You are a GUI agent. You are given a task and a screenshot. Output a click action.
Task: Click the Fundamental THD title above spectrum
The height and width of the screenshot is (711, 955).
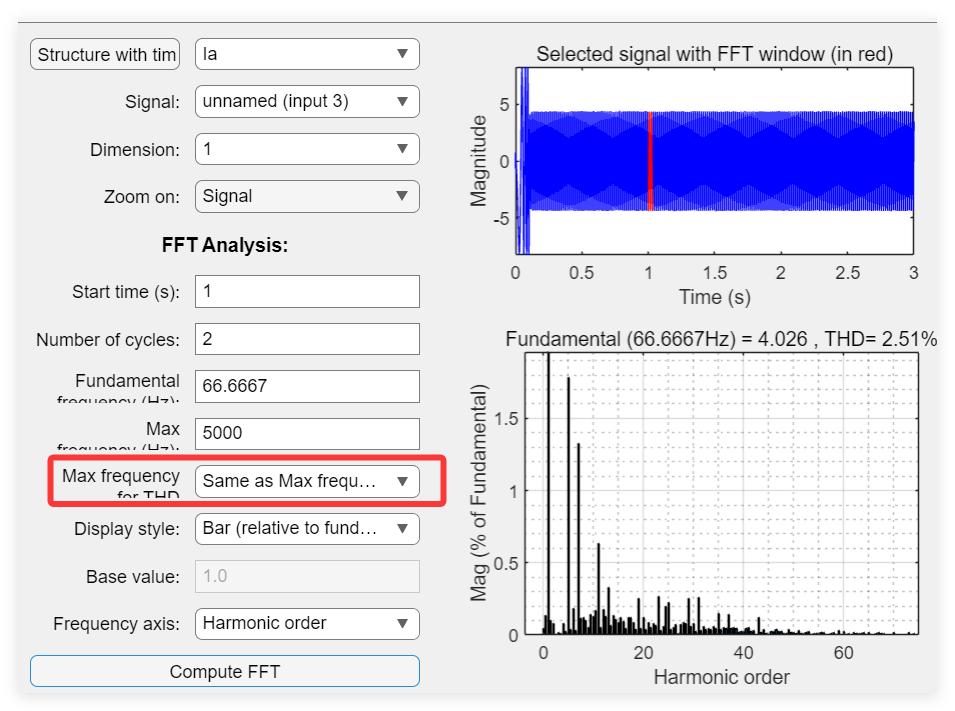[x=721, y=339]
